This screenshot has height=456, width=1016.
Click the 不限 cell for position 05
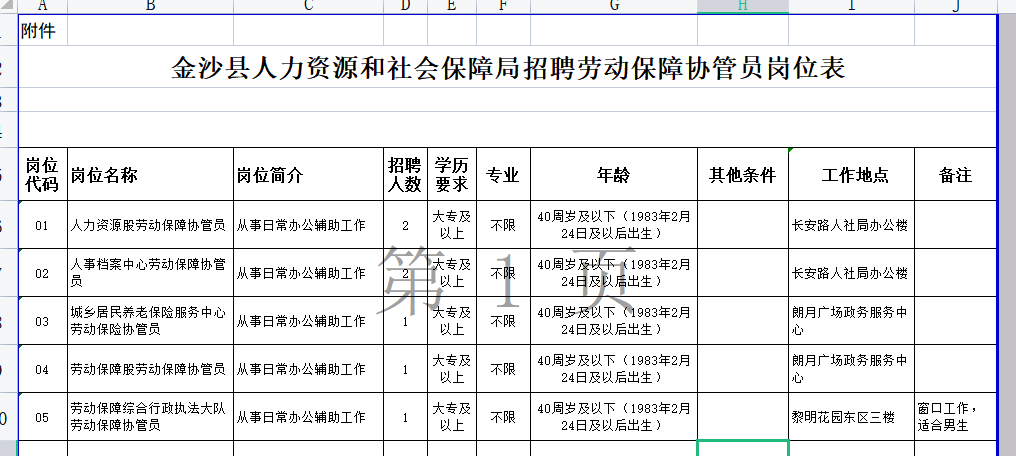pos(503,417)
